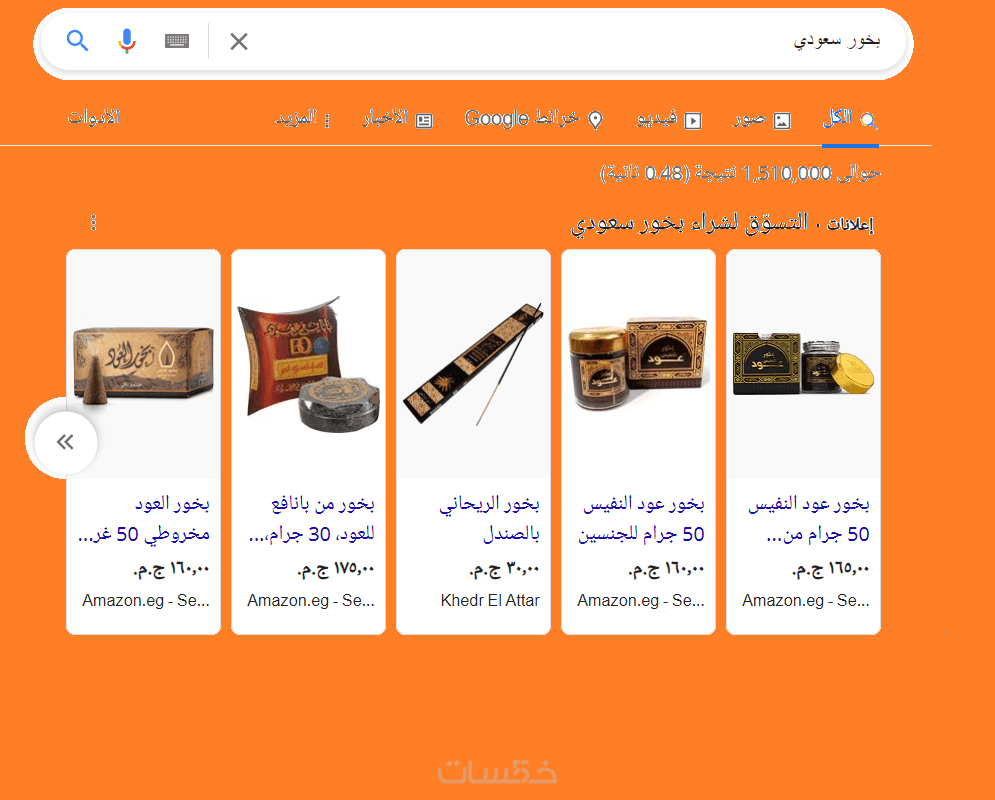Viewport: 995px width, 800px height.
Task: Open the on-screen keyboard icon
Action: pos(176,41)
